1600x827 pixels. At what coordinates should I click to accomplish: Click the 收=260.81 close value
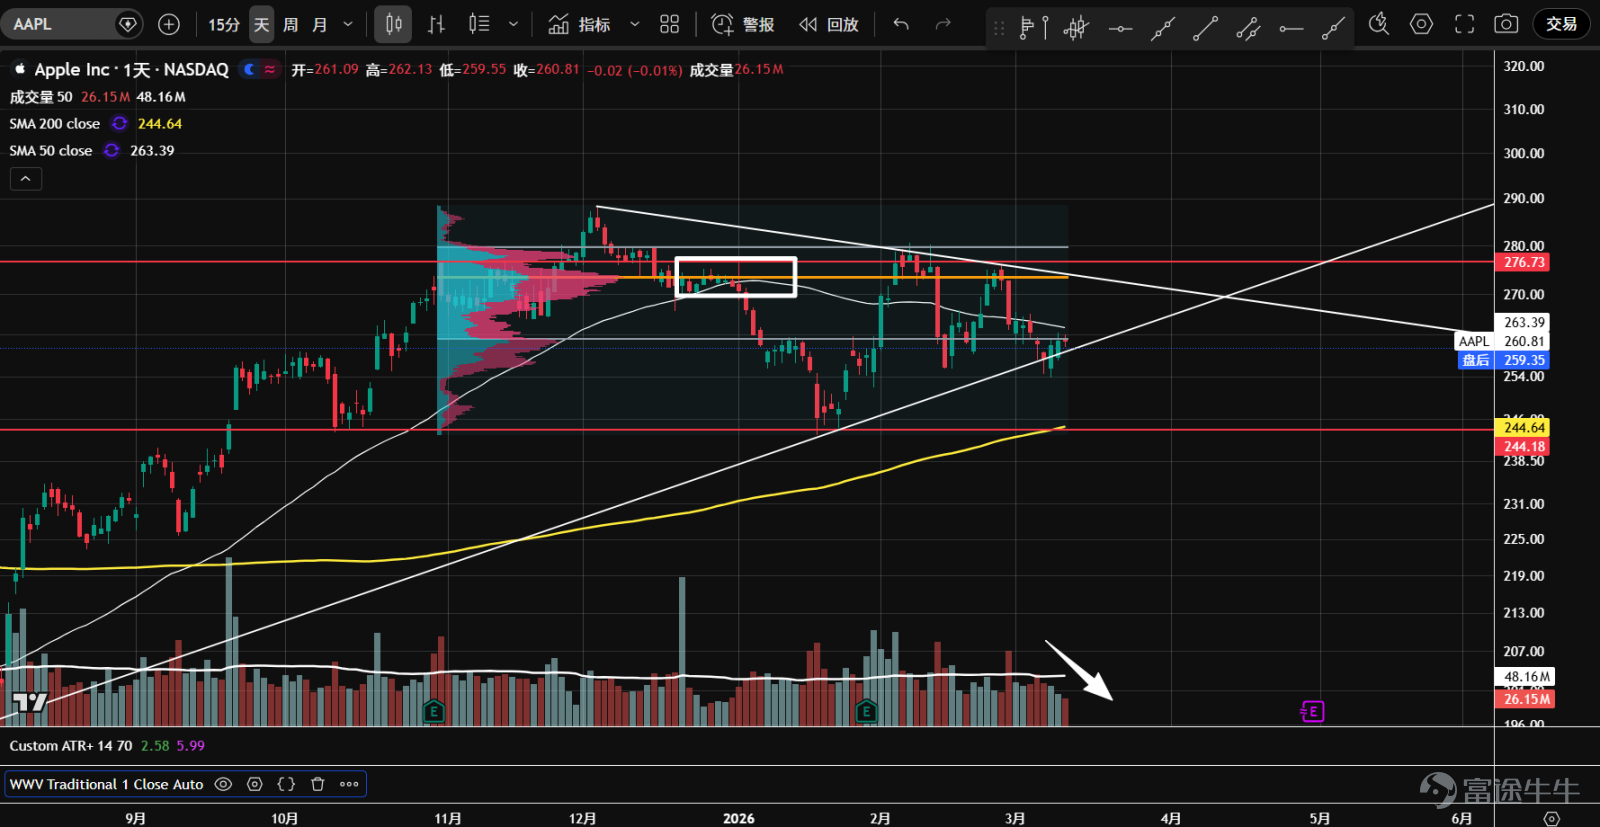click(x=546, y=70)
